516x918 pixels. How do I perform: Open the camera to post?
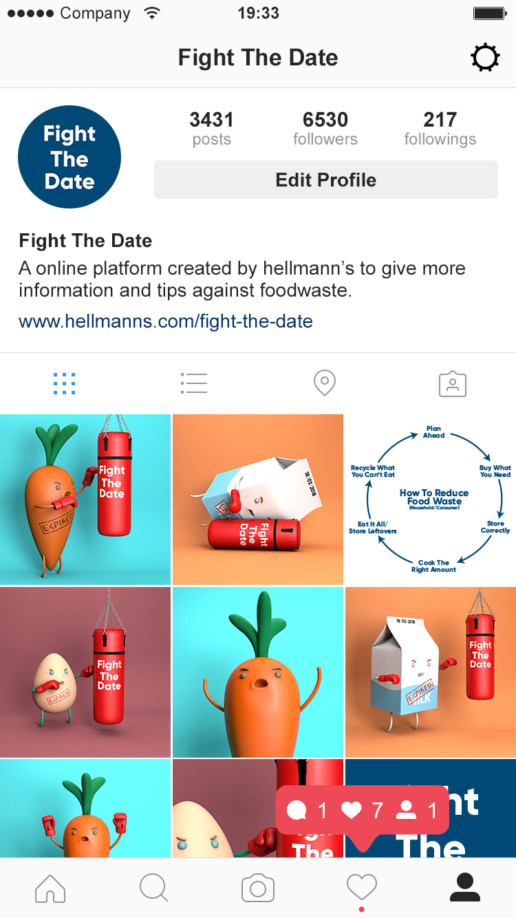coord(258,888)
